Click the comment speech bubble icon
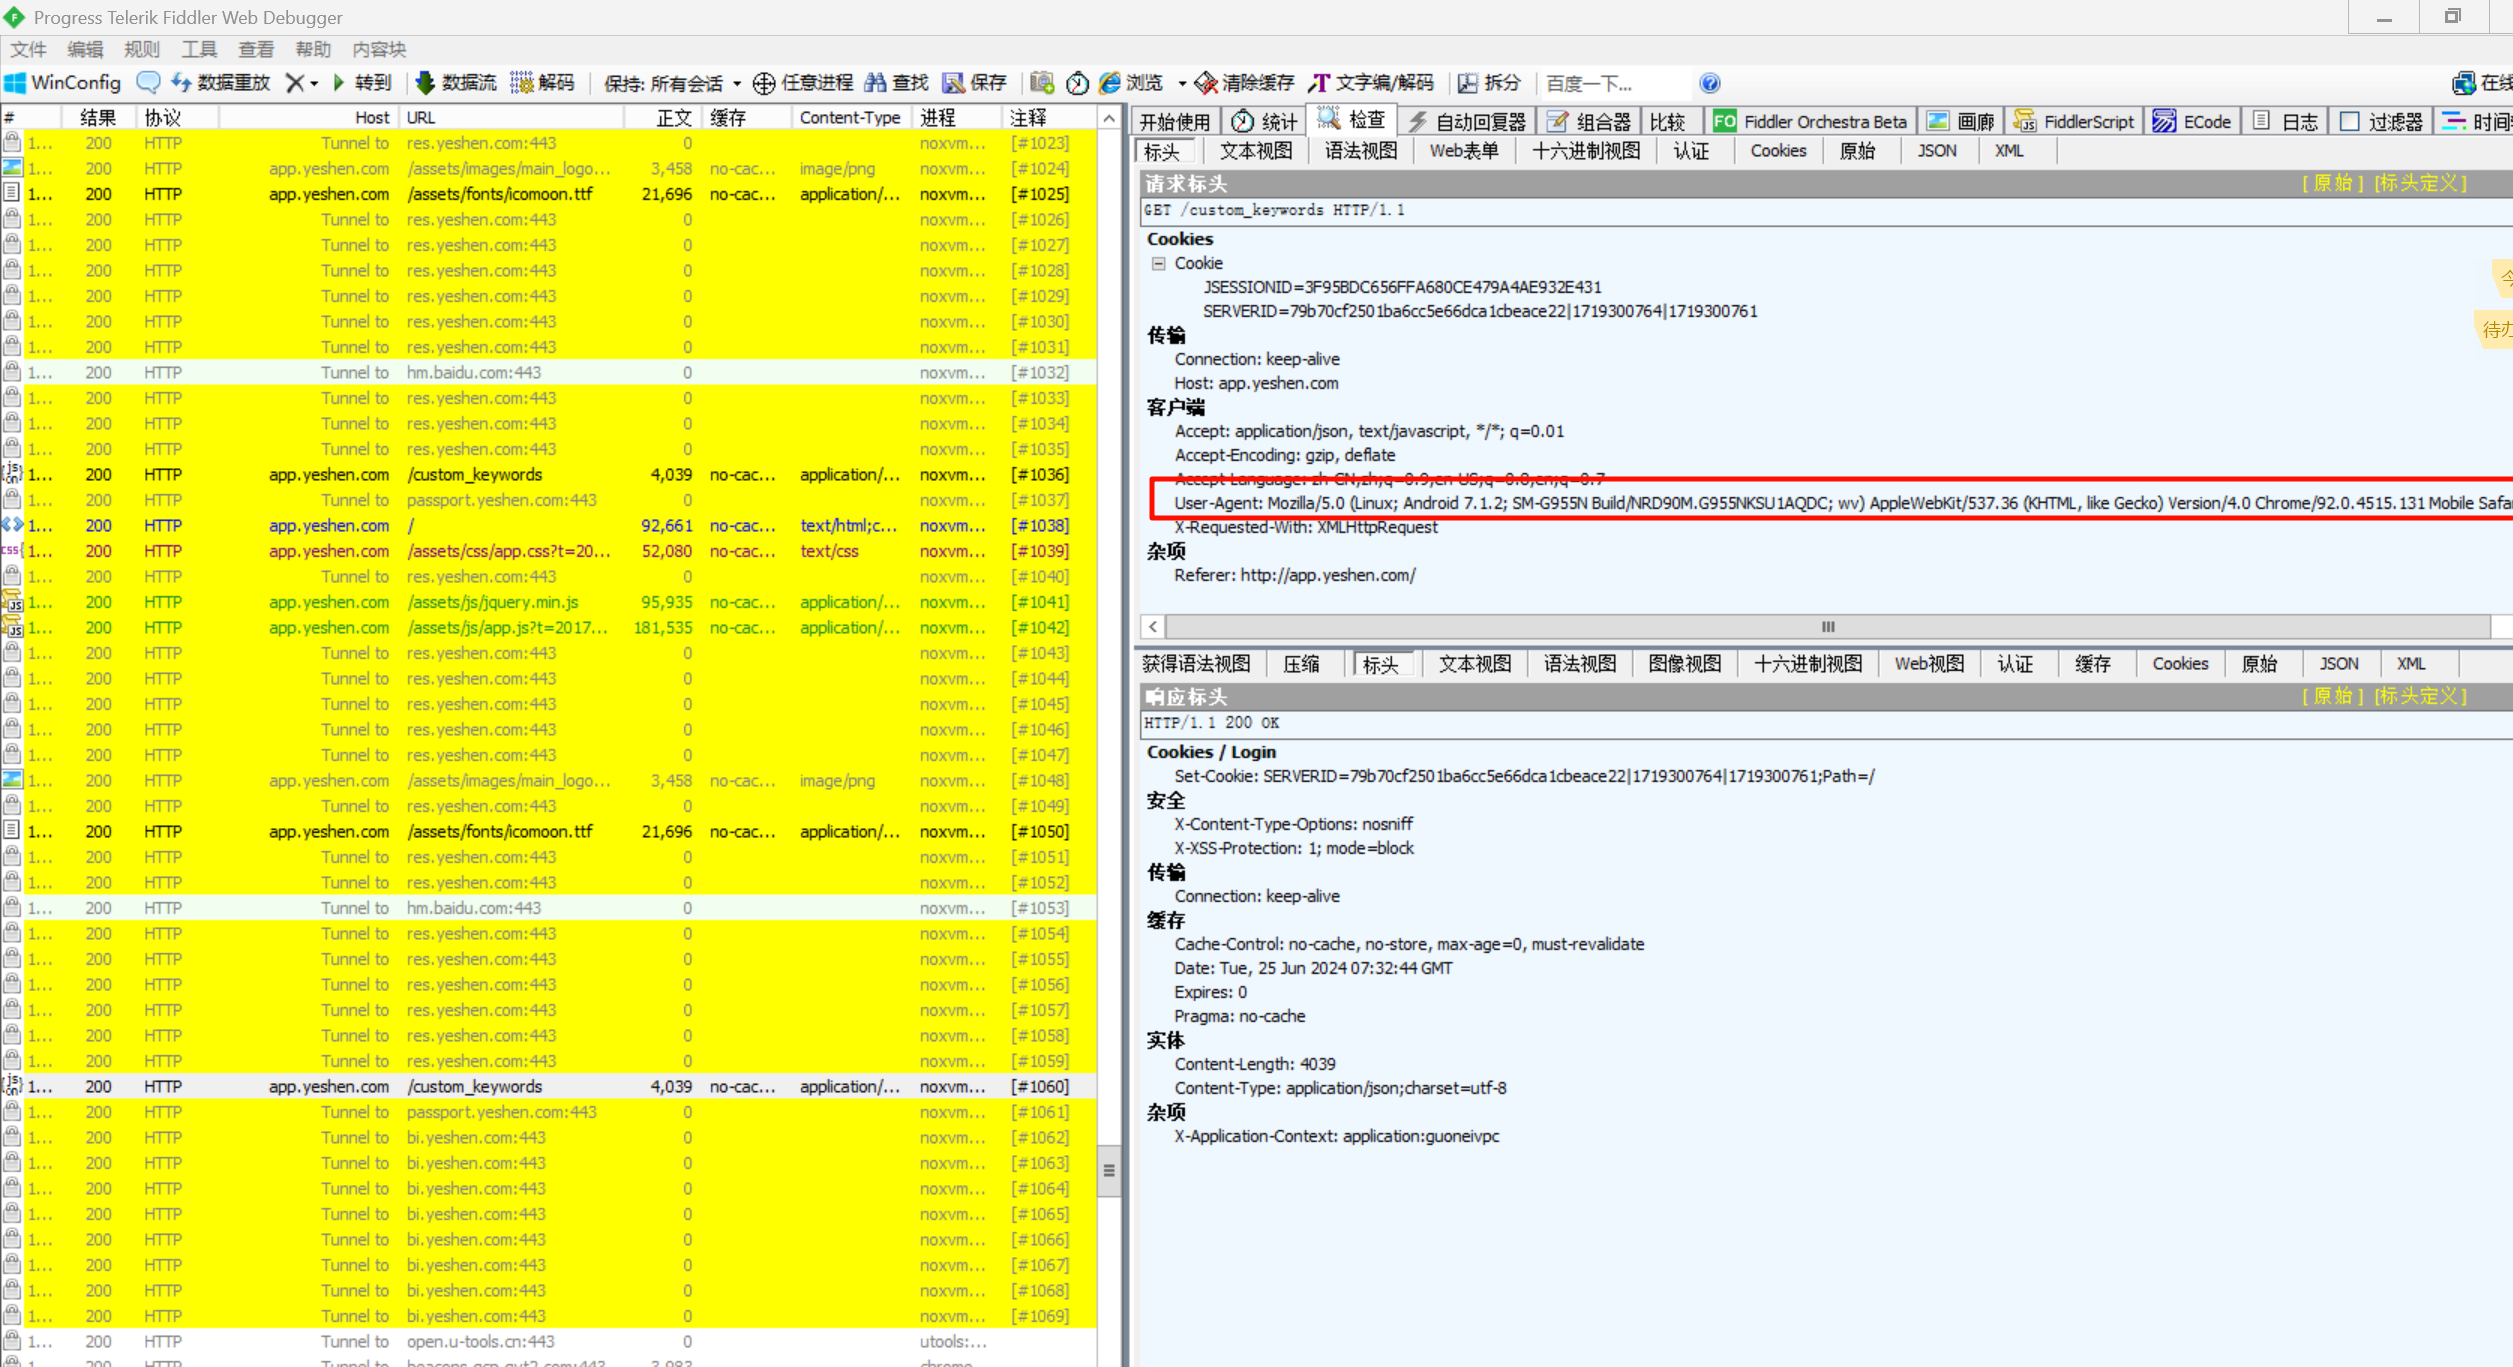The width and height of the screenshot is (2513, 1367). [x=148, y=83]
